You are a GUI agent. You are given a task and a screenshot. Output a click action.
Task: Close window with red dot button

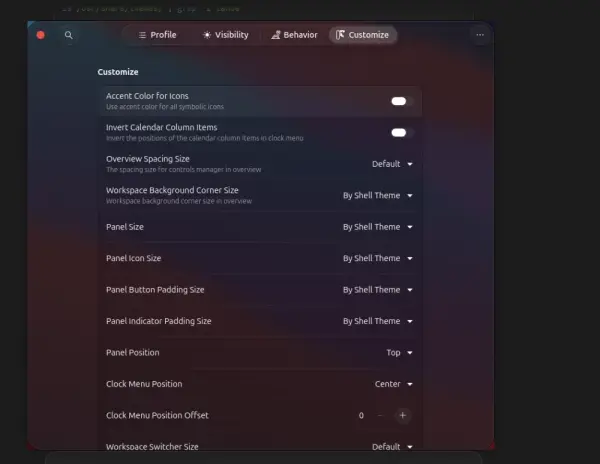pyautogui.click(x=41, y=35)
